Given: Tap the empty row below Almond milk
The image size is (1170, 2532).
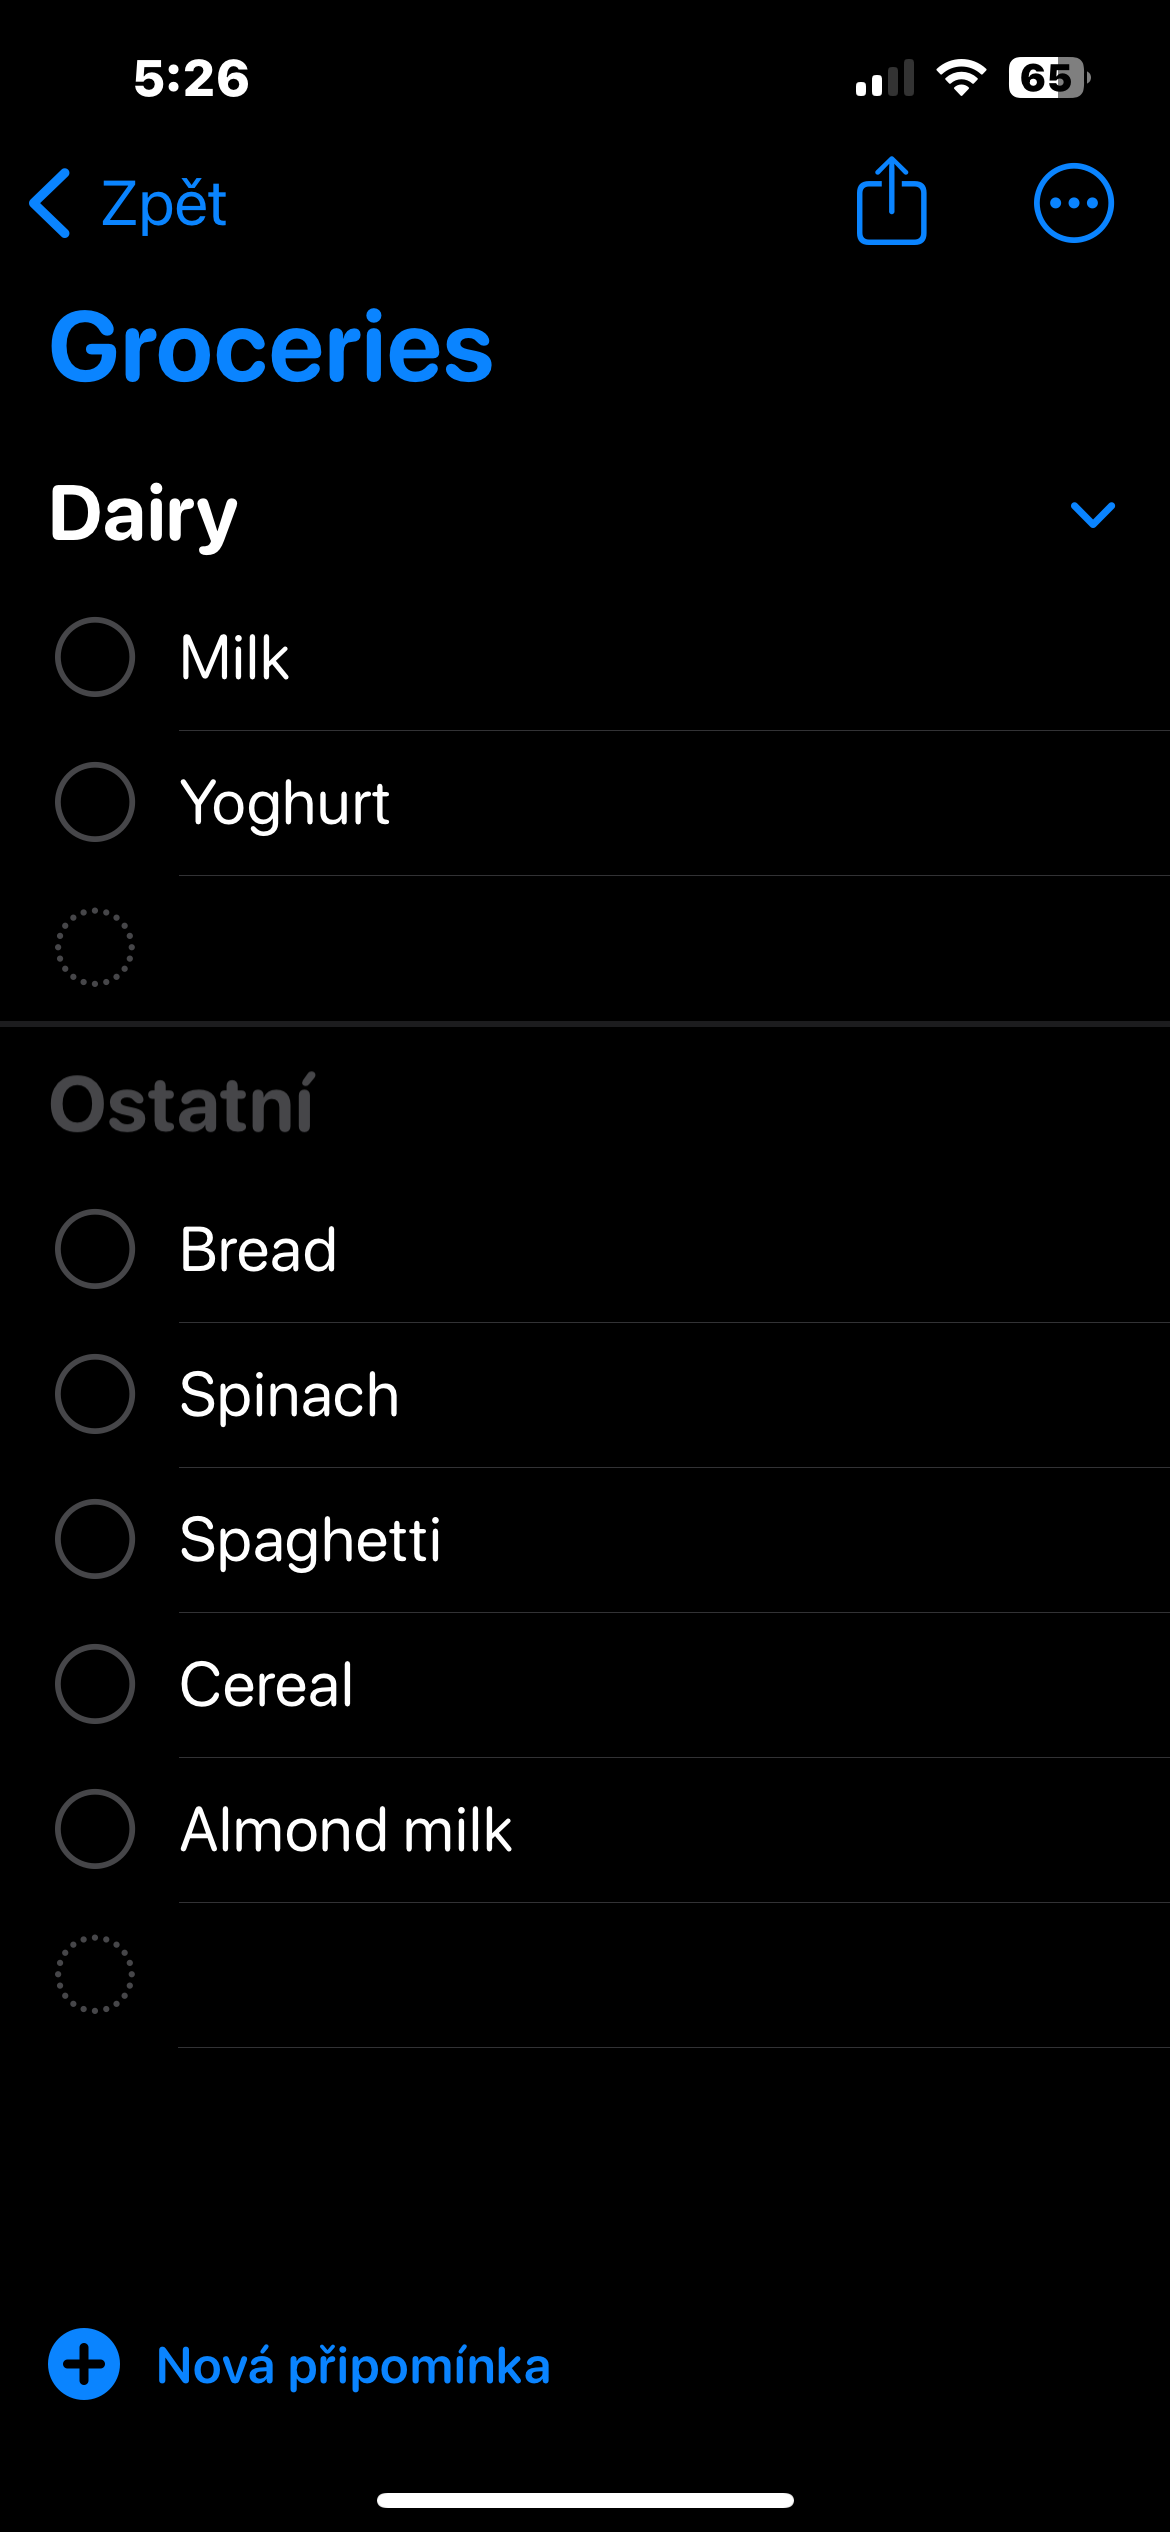Looking at the screenshot, I should (x=600, y=1975).
